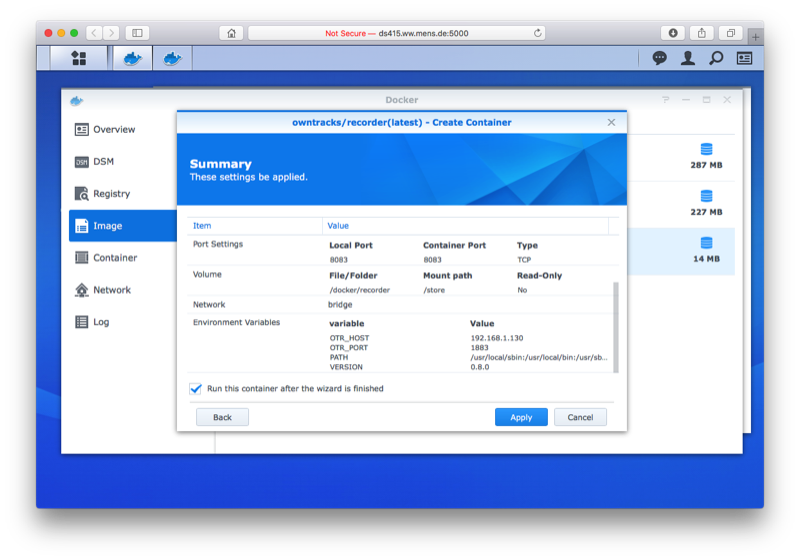Click OTR_HOST variable name
The height and width of the screenshot is (560, 800).
pyautogui.click(x=349, y=338)
